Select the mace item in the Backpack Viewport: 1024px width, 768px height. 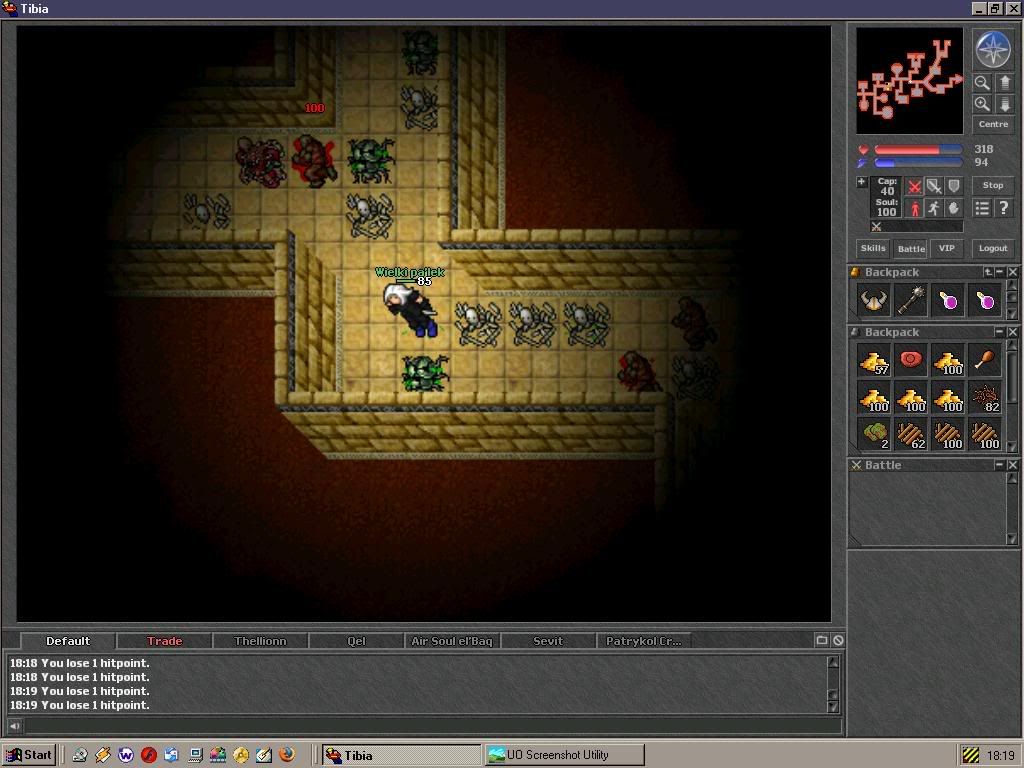pyautogui.click(x=911, y=300)
